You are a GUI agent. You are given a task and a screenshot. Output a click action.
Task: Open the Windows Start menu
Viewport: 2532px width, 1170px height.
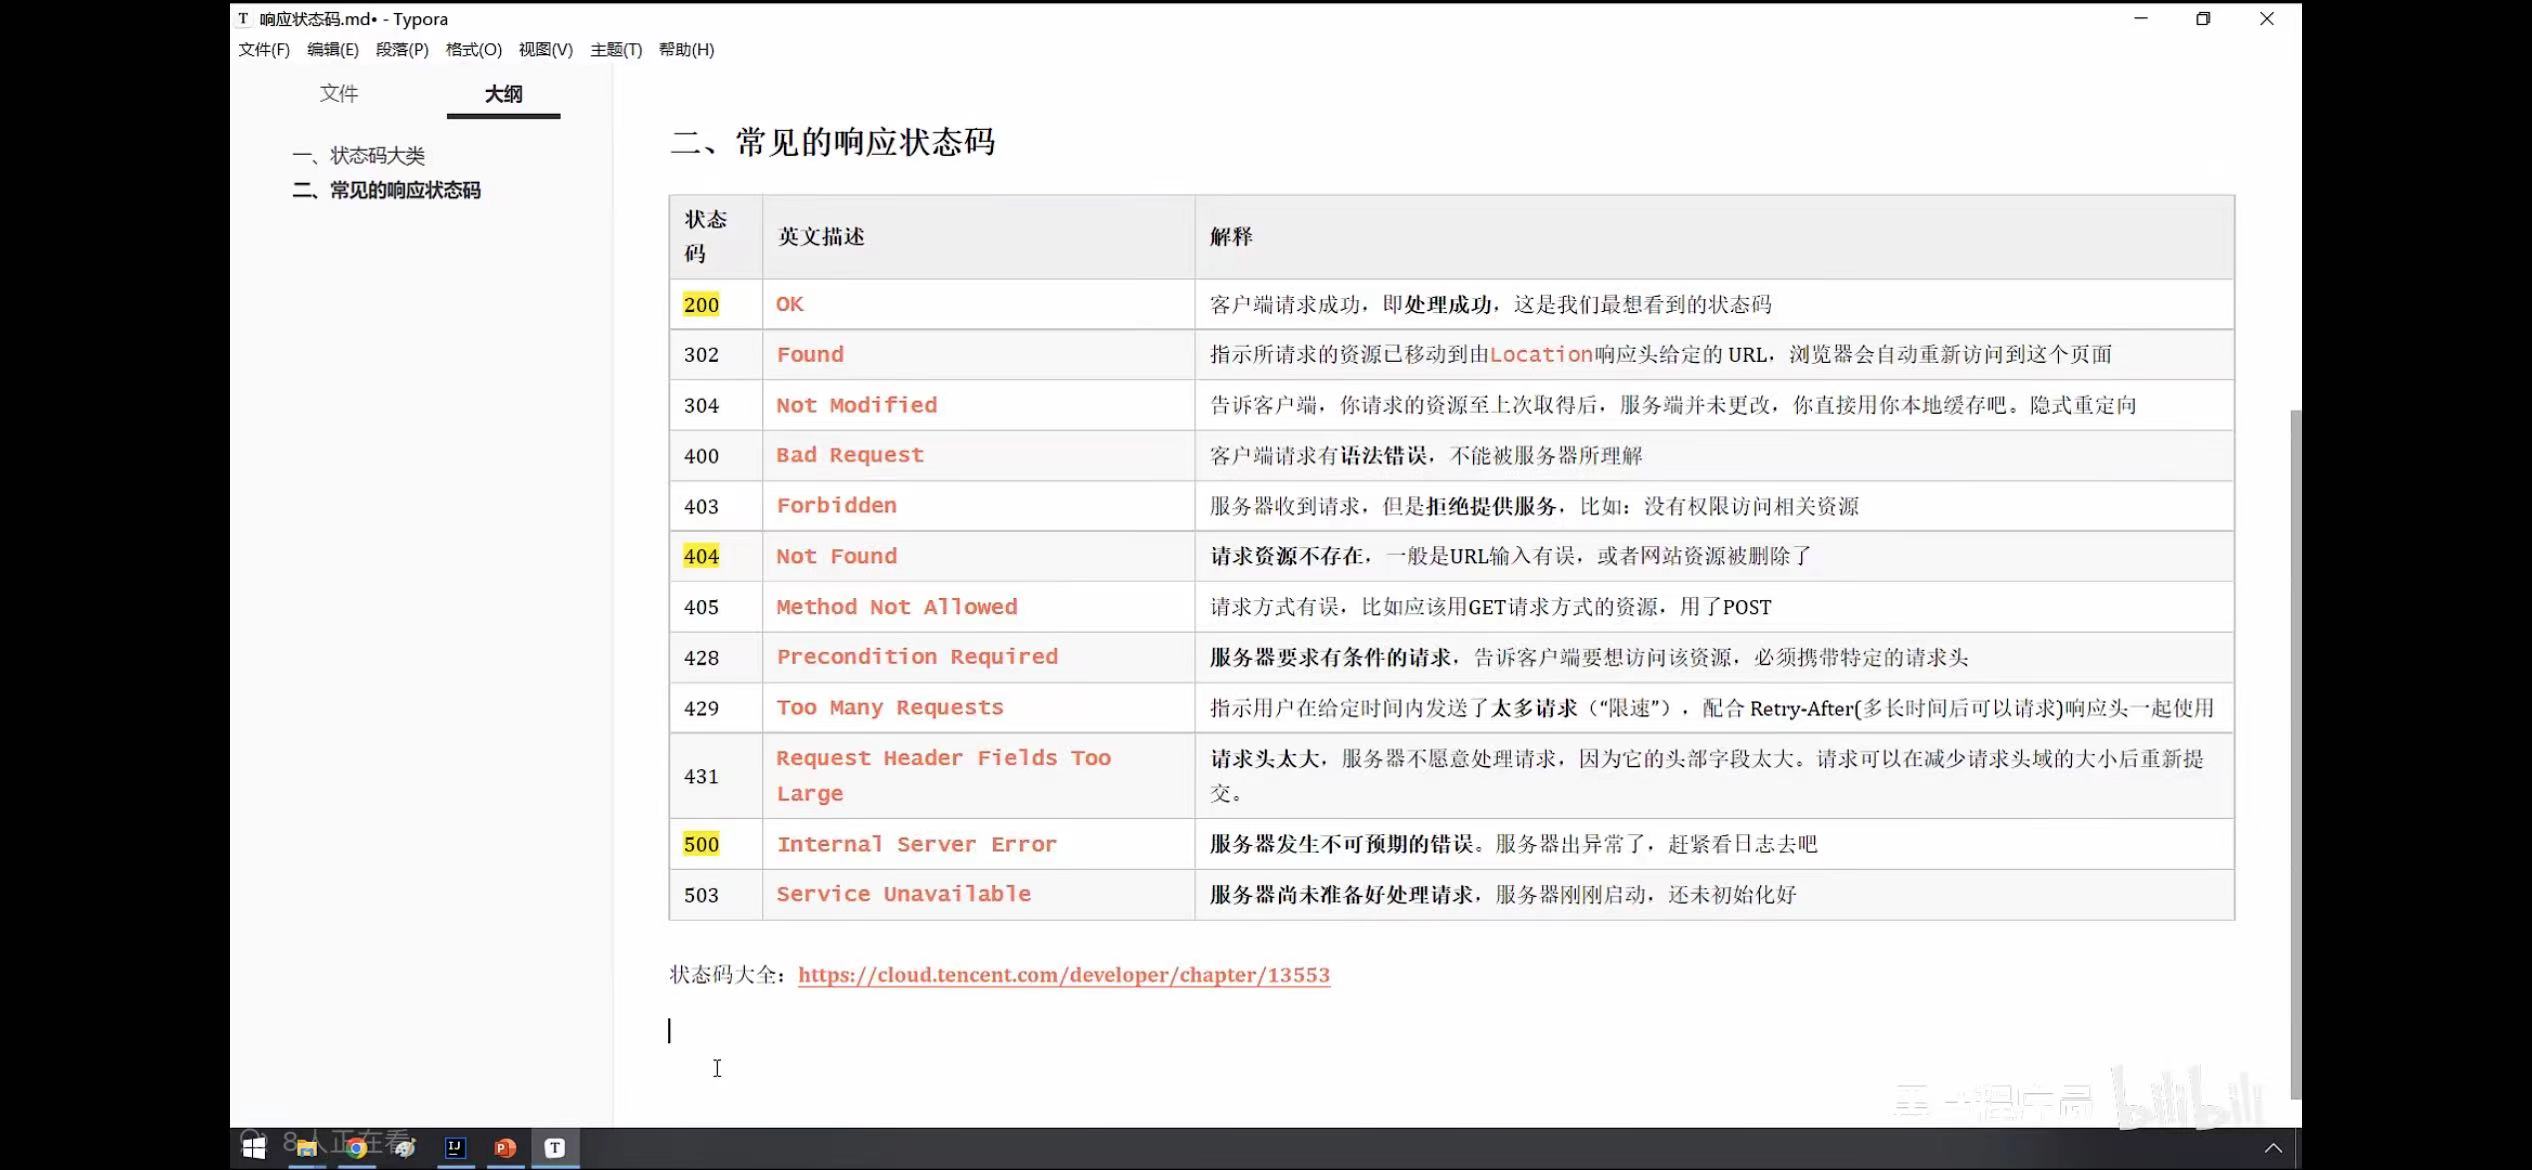click(254, 1148)
